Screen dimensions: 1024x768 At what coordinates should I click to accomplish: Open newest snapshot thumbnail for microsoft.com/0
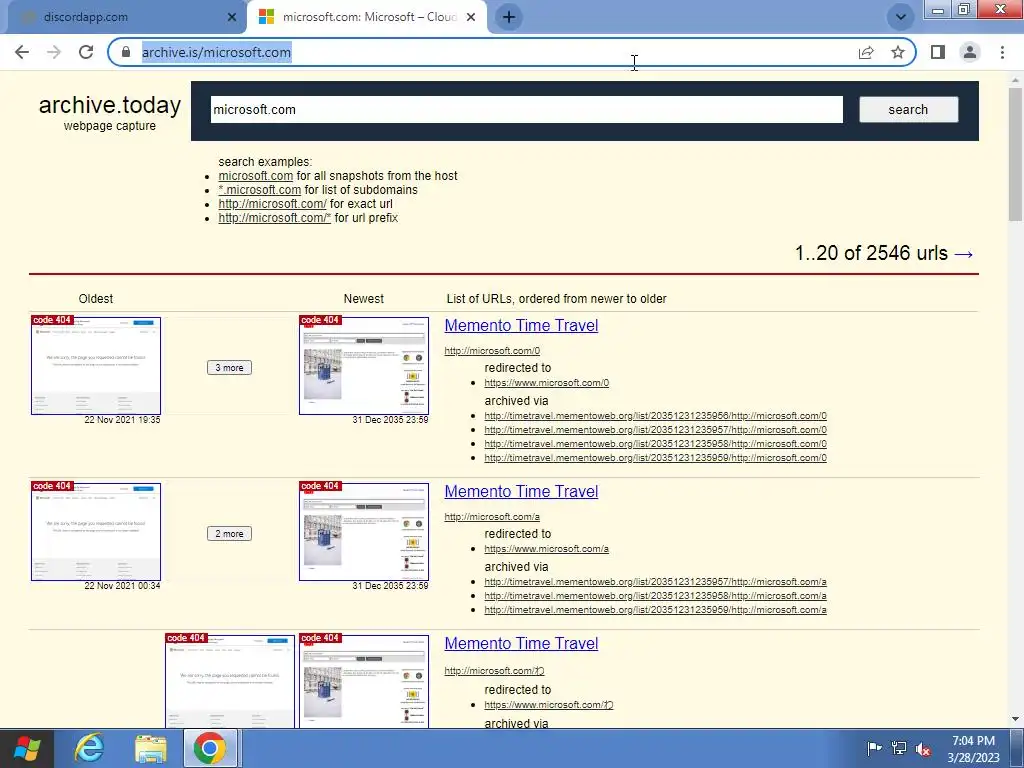[x=364, y=365]
